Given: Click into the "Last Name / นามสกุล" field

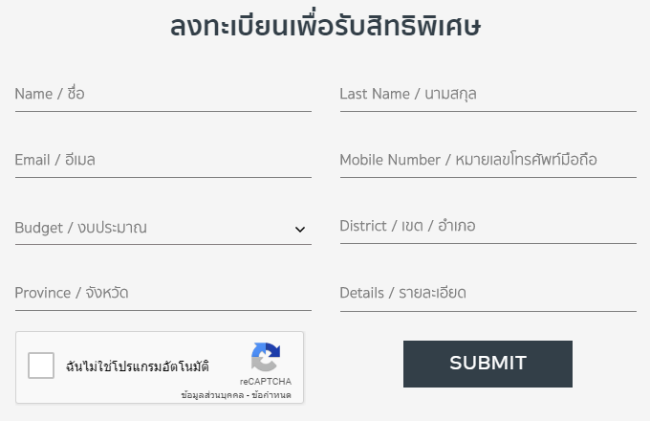Looking at the screenshot, I should point(488,94).
